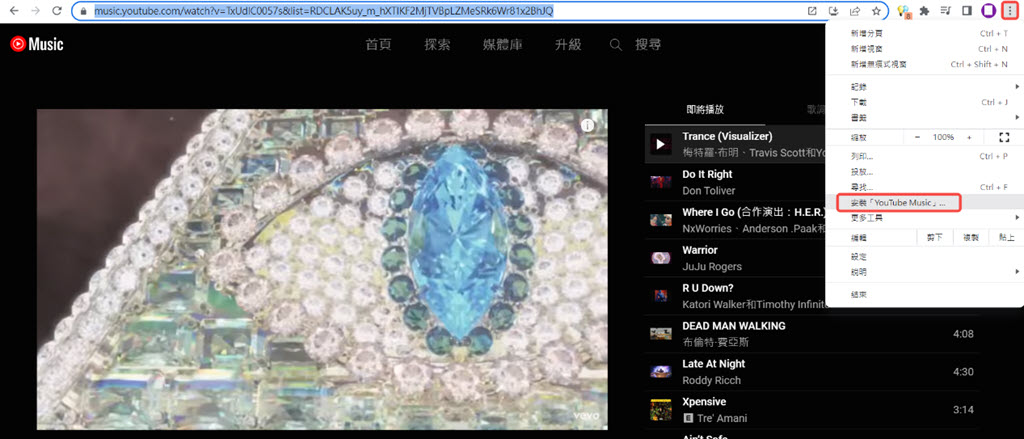Select 安裝「YouTube Music」... menu item
The height and width of the screenshot is (439, 1024).
(x=923, y=203)
